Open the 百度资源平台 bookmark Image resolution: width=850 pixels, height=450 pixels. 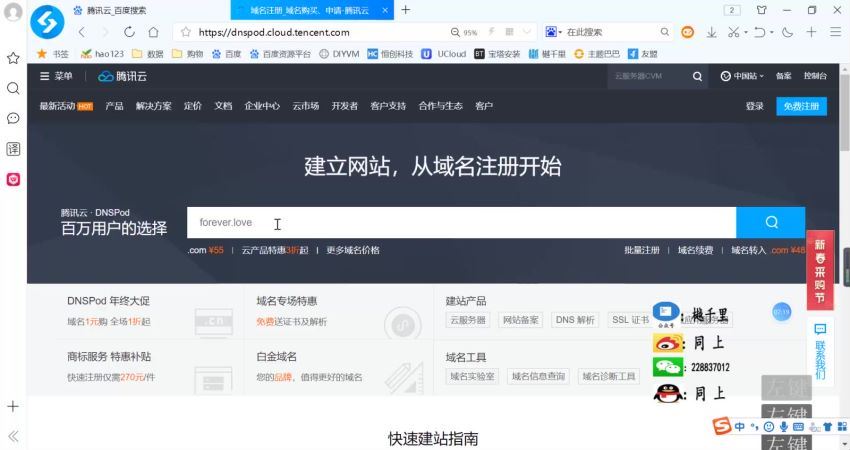click(x=280, y=54)
